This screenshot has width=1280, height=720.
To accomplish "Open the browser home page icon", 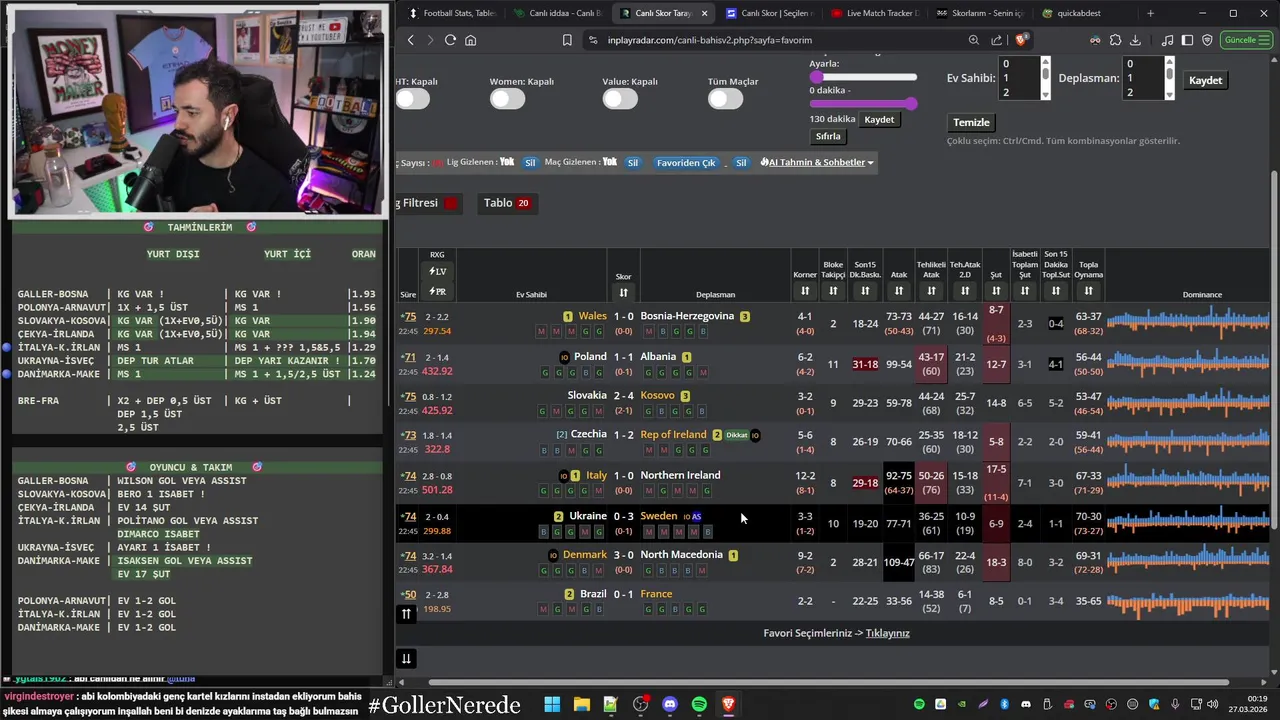I will [x=470, y=40].
